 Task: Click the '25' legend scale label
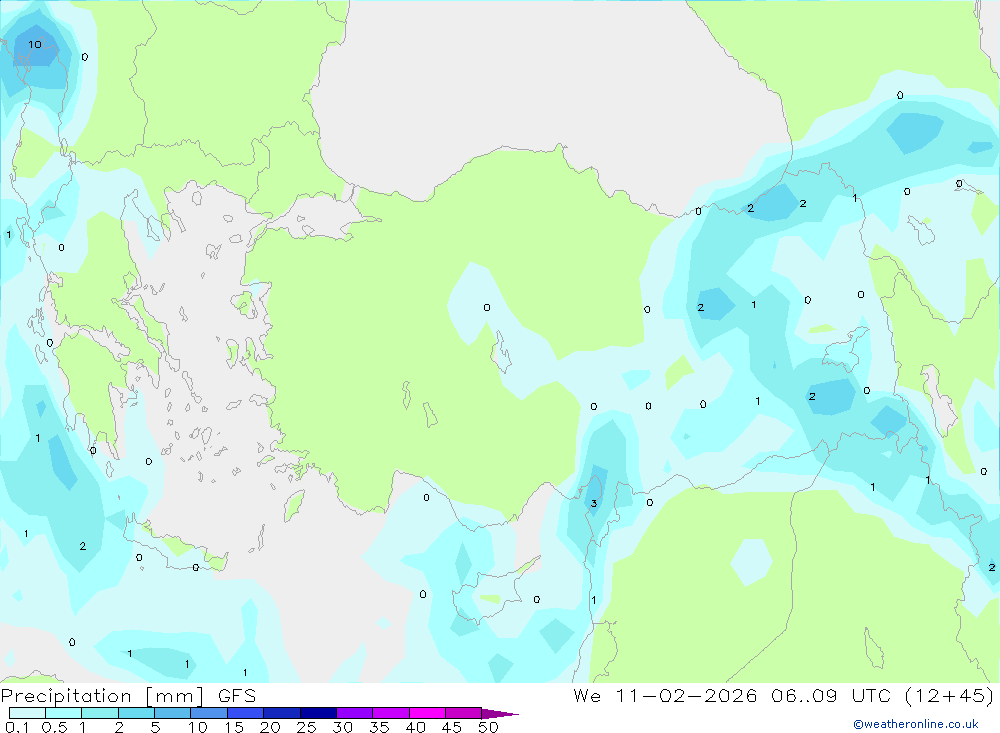click(x=306, y=727)
